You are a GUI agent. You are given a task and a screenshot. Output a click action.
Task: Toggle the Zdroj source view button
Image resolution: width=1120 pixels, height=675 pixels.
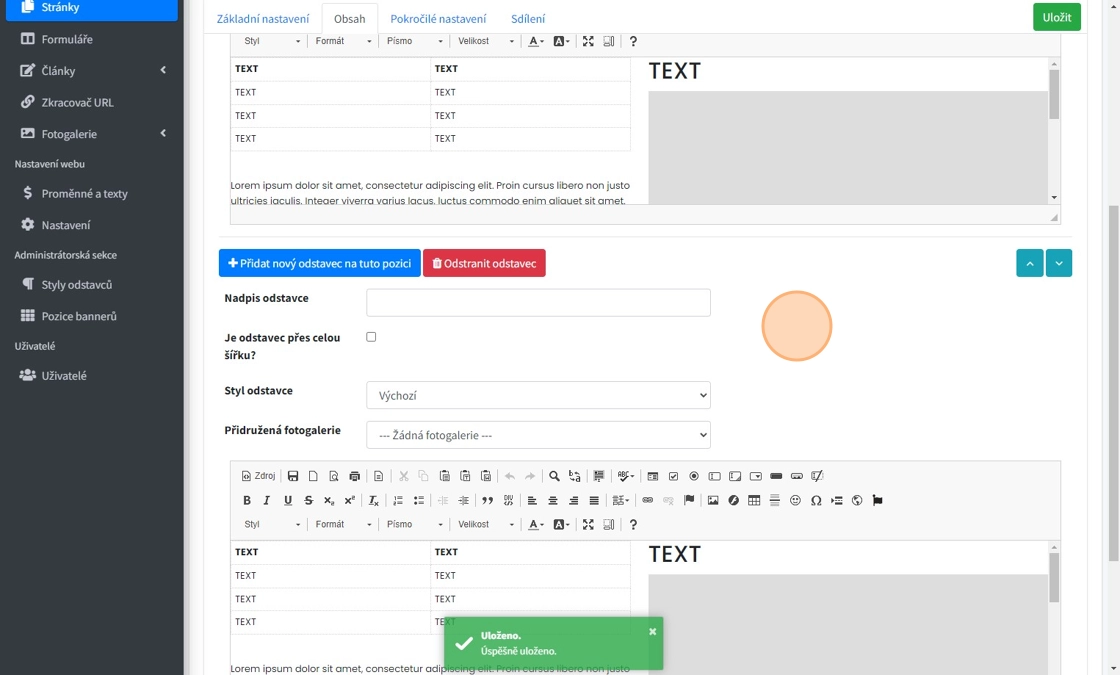(x=258, y=476)
